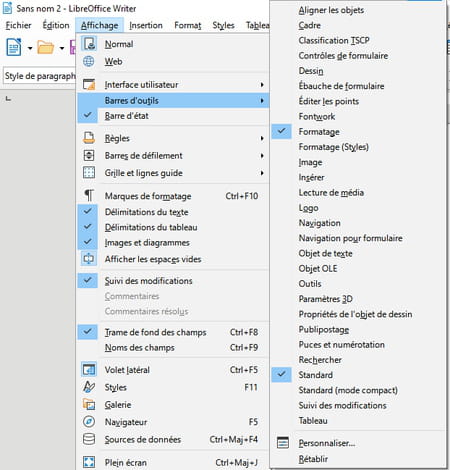Click the New Document icon in toolbar

pyautogui.click(x=14, y=47)
